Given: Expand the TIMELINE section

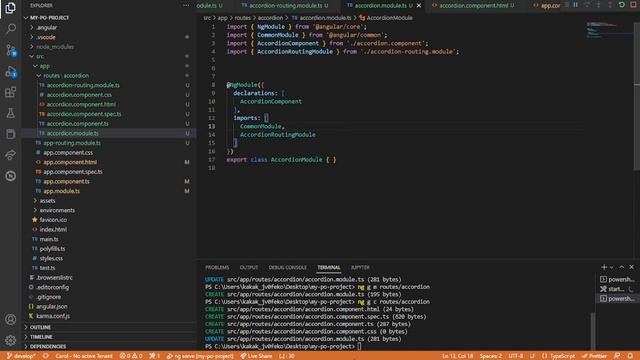Looking at the screenshot, I should [41, 337].
